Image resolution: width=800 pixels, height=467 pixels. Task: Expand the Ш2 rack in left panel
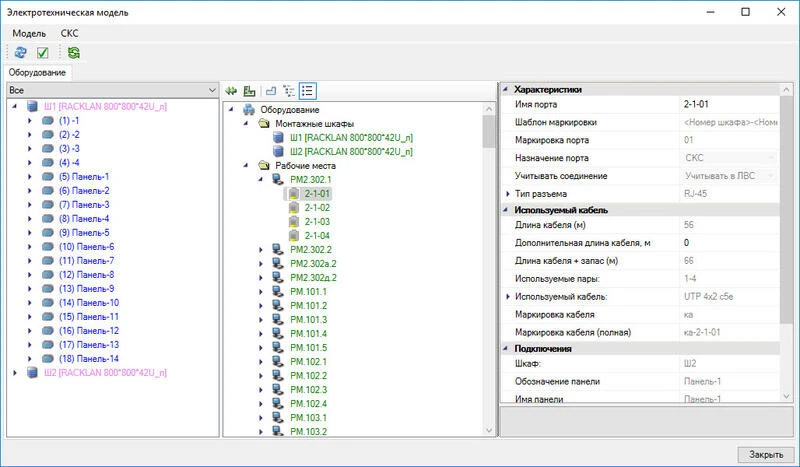13,372
